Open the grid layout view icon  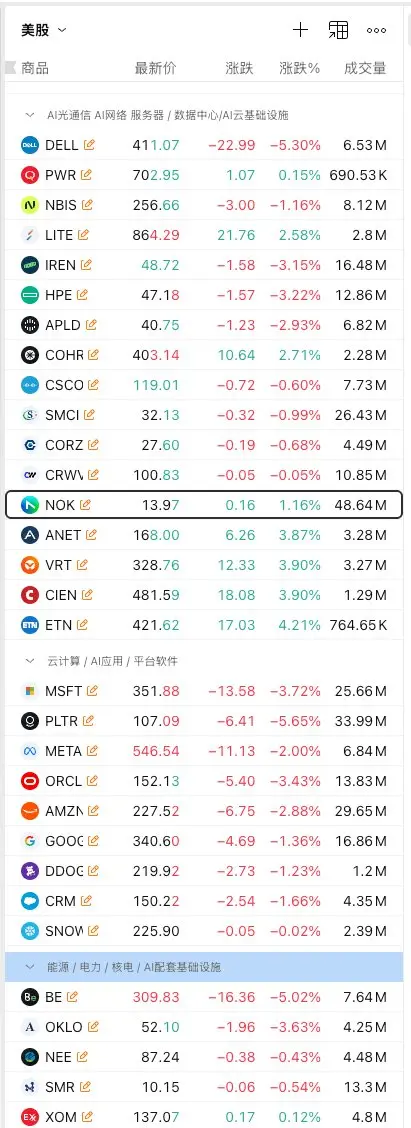pos(338,29)
